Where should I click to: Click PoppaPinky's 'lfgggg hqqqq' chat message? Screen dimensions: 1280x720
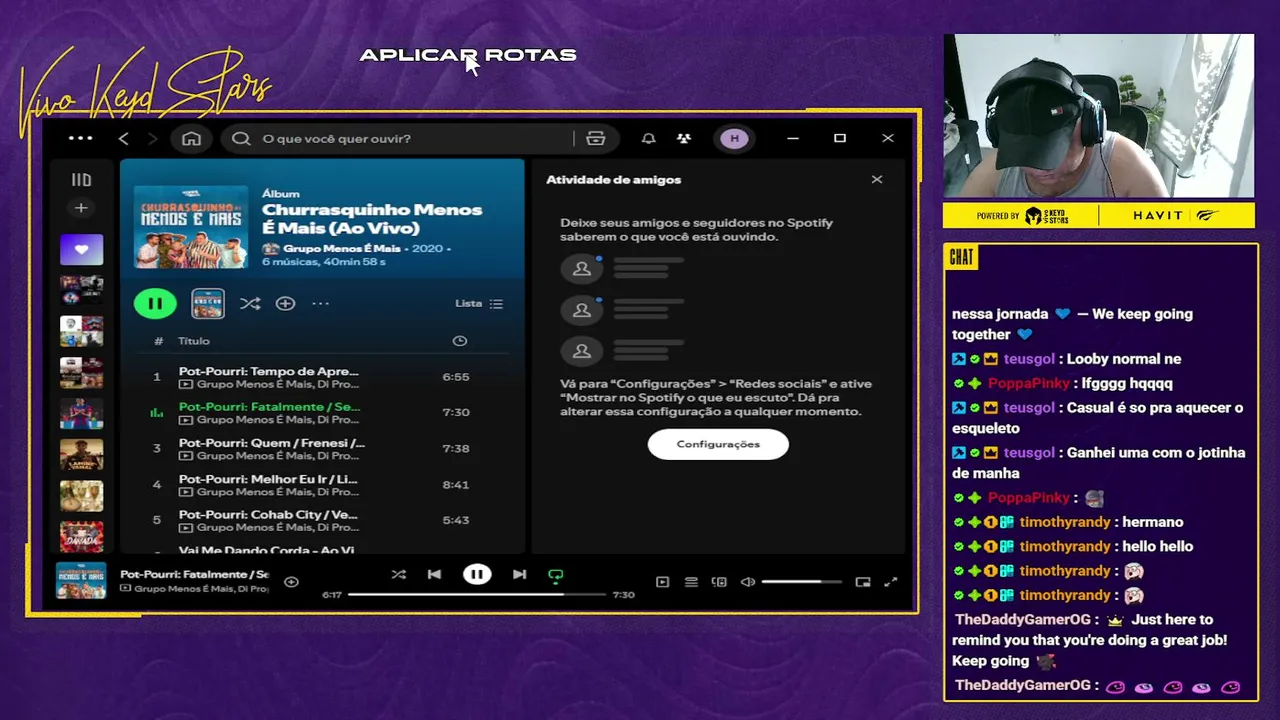pyautogui.click(x=1127, y=383)
